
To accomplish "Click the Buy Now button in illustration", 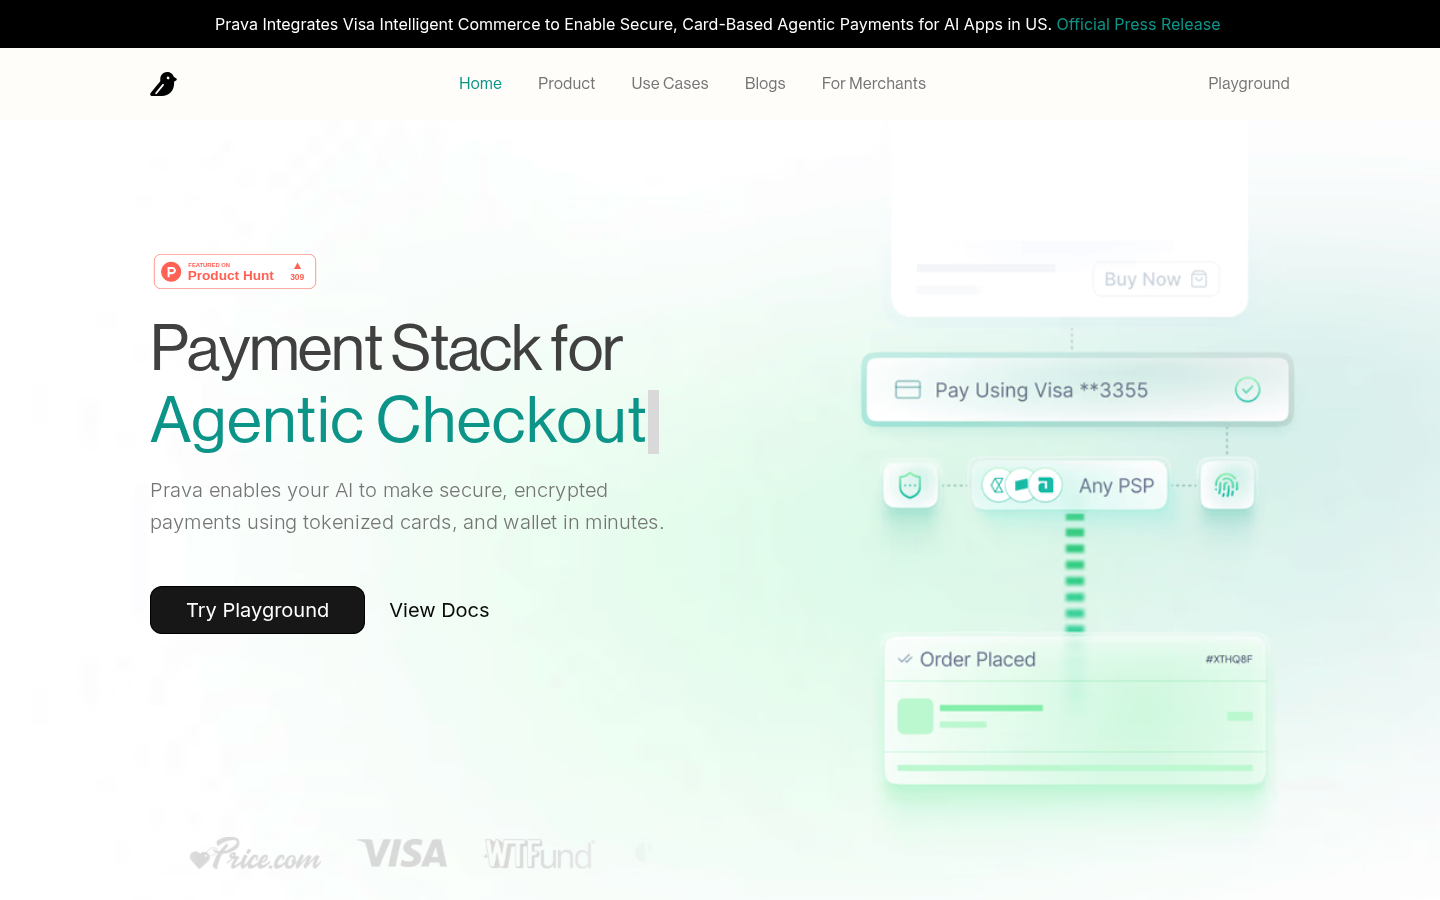I will tap(1156, 279).
